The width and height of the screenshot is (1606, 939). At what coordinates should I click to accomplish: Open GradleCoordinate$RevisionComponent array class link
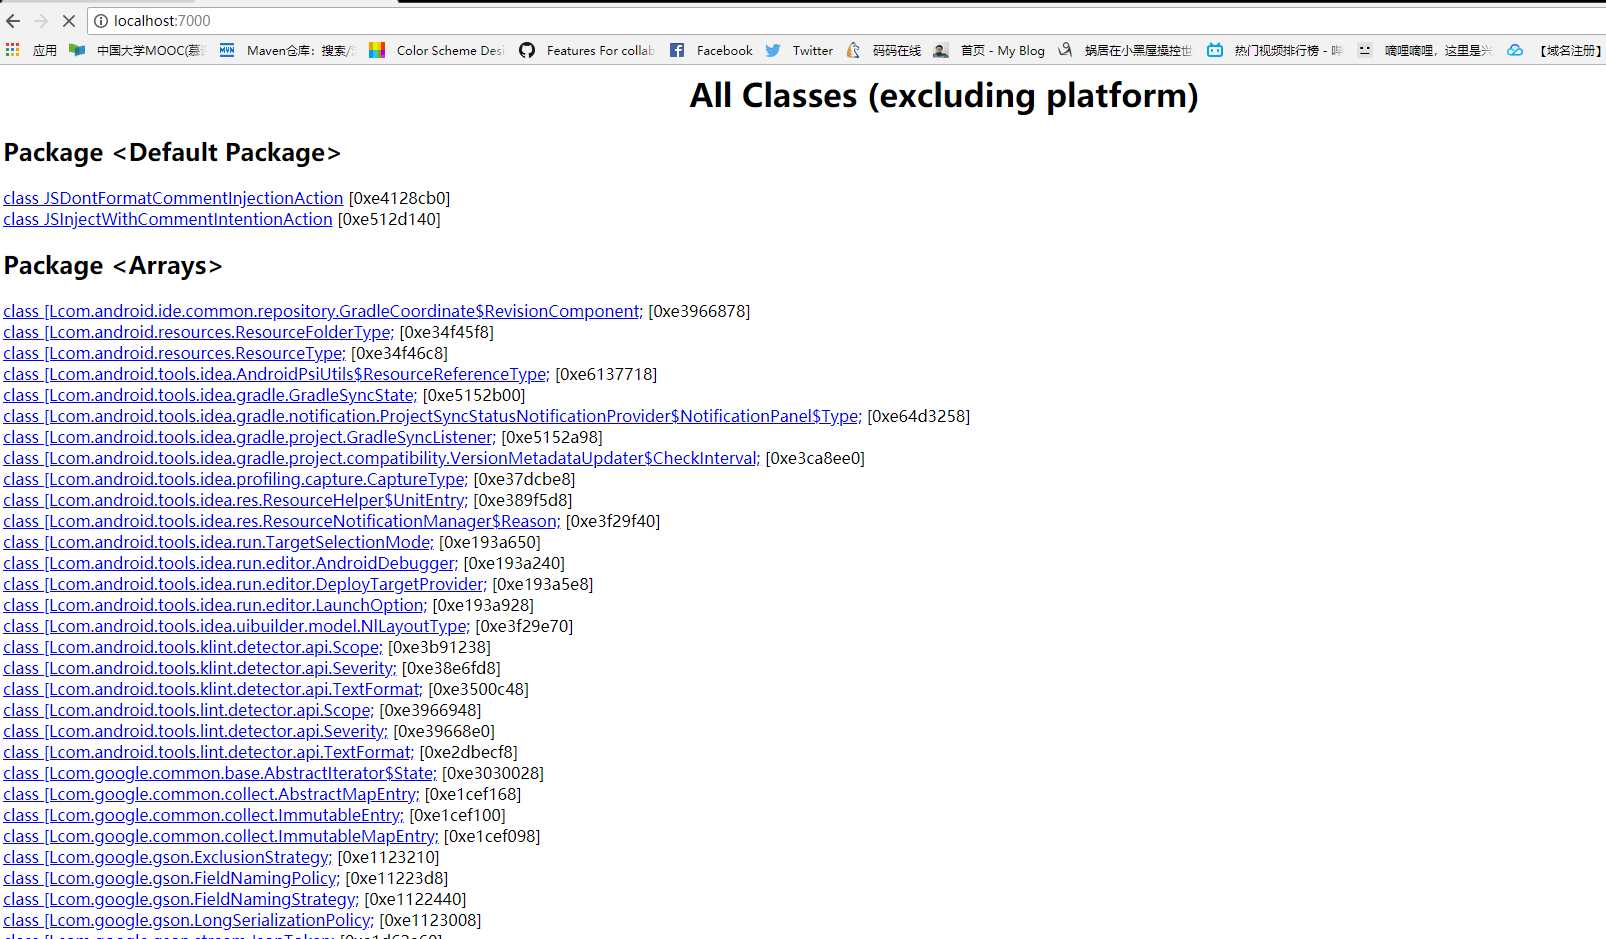pos(323,311)
